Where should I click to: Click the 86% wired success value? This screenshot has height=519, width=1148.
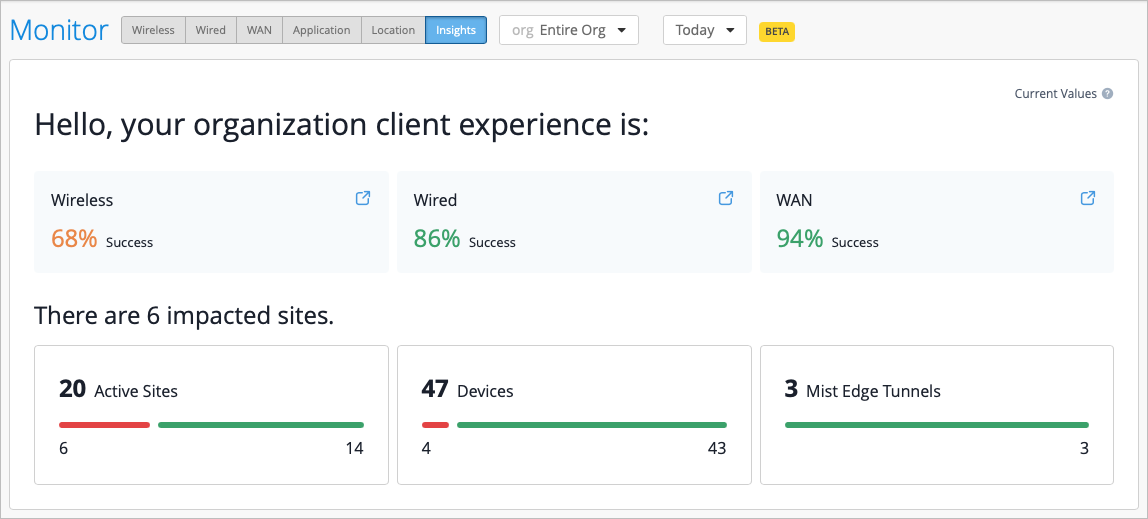click(x=436, y=238)
